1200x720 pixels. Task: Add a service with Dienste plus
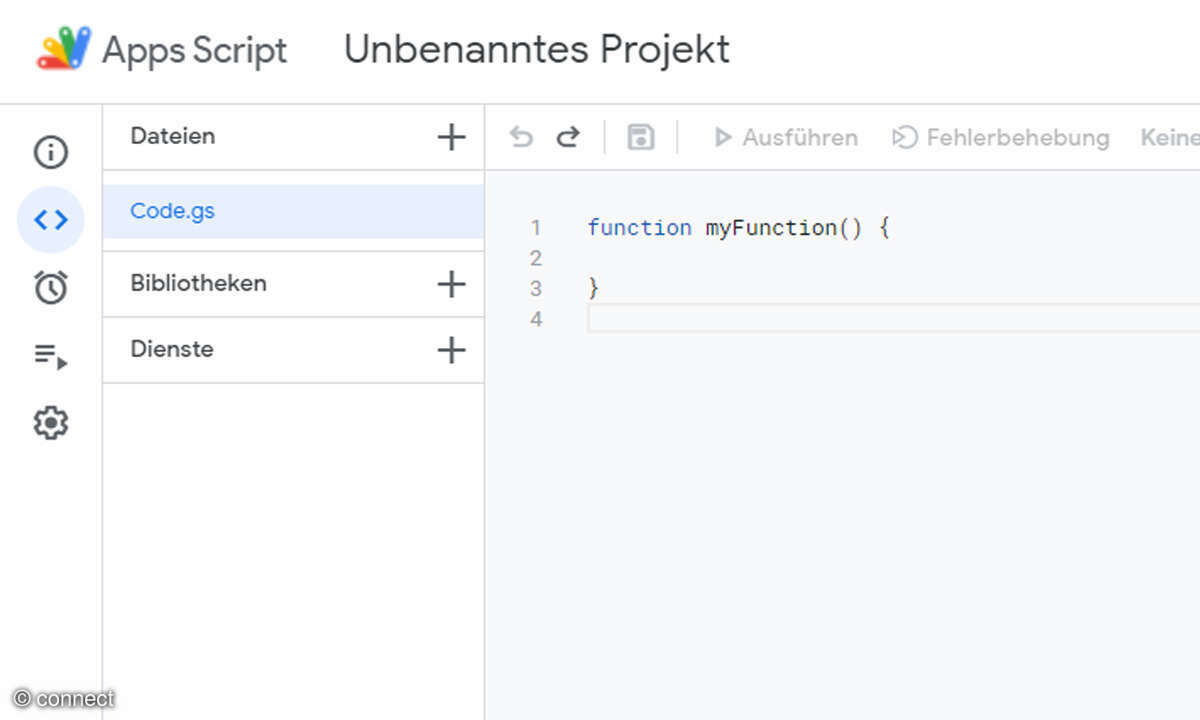click(452, 350)
